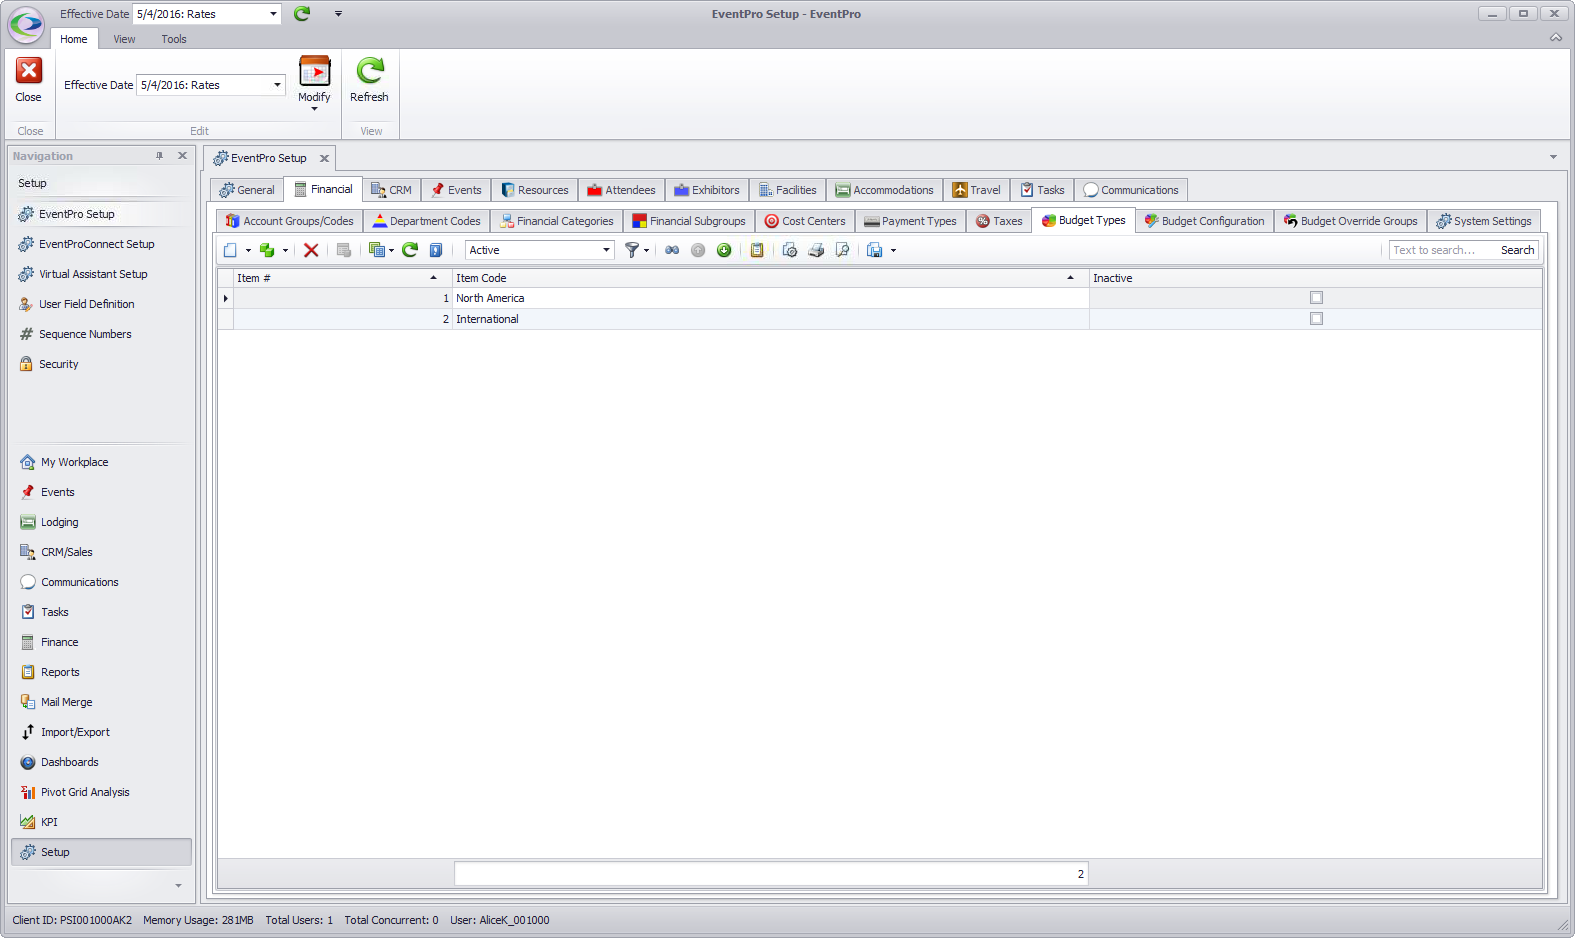
Task: Pin the Navigation panel
Action: (x=159, y=156)
